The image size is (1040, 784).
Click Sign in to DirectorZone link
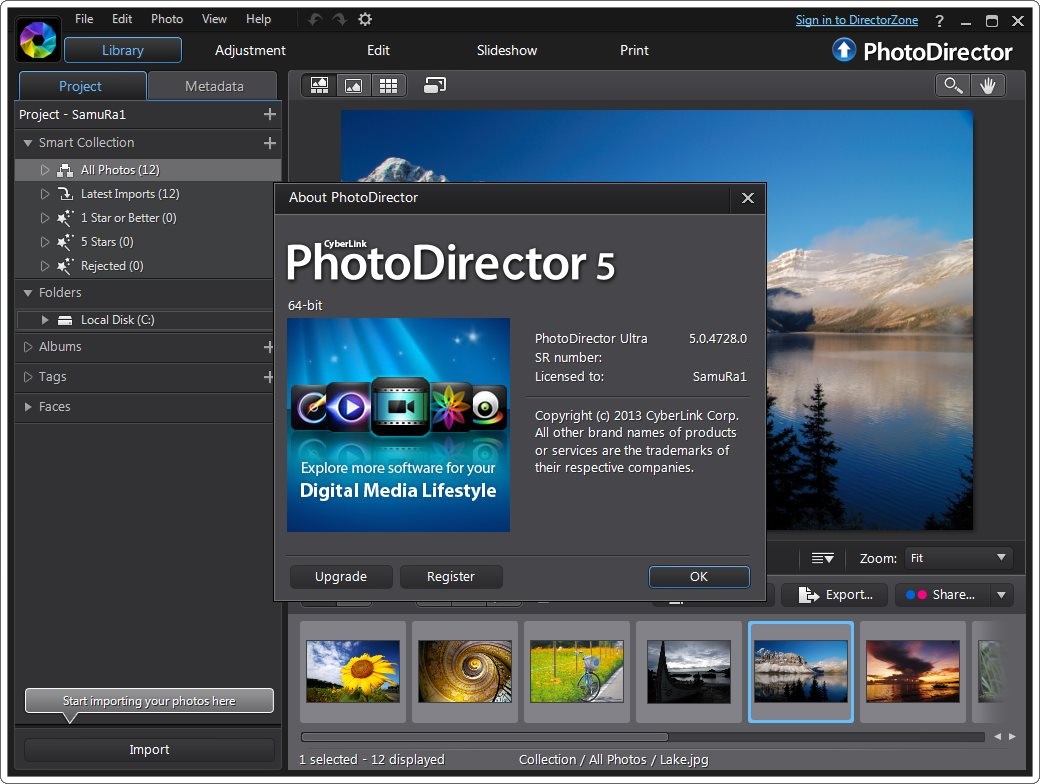856,20
